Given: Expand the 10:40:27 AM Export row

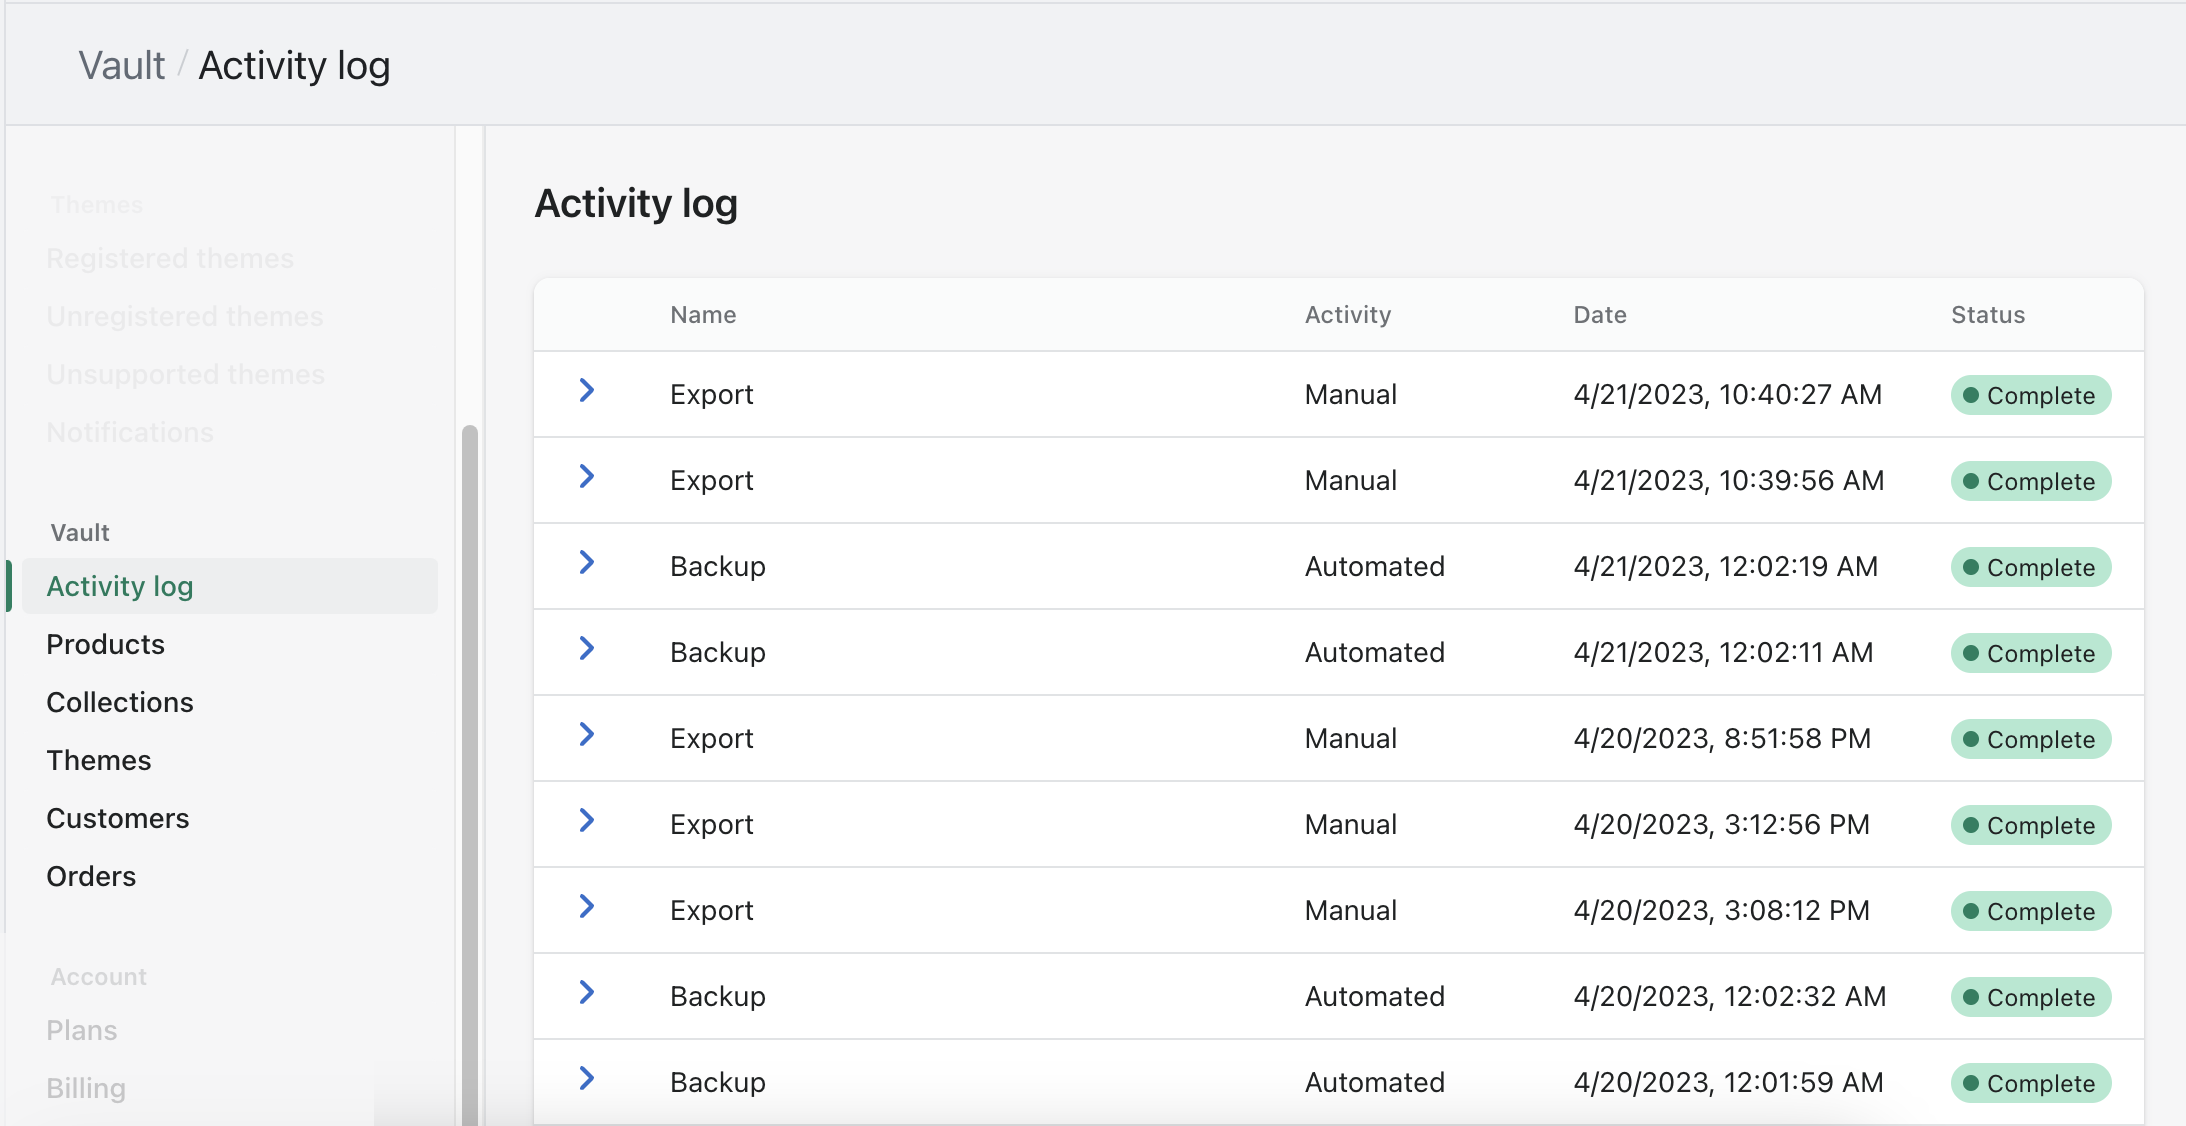Looking at the screenshot, I should pos(587,391).
